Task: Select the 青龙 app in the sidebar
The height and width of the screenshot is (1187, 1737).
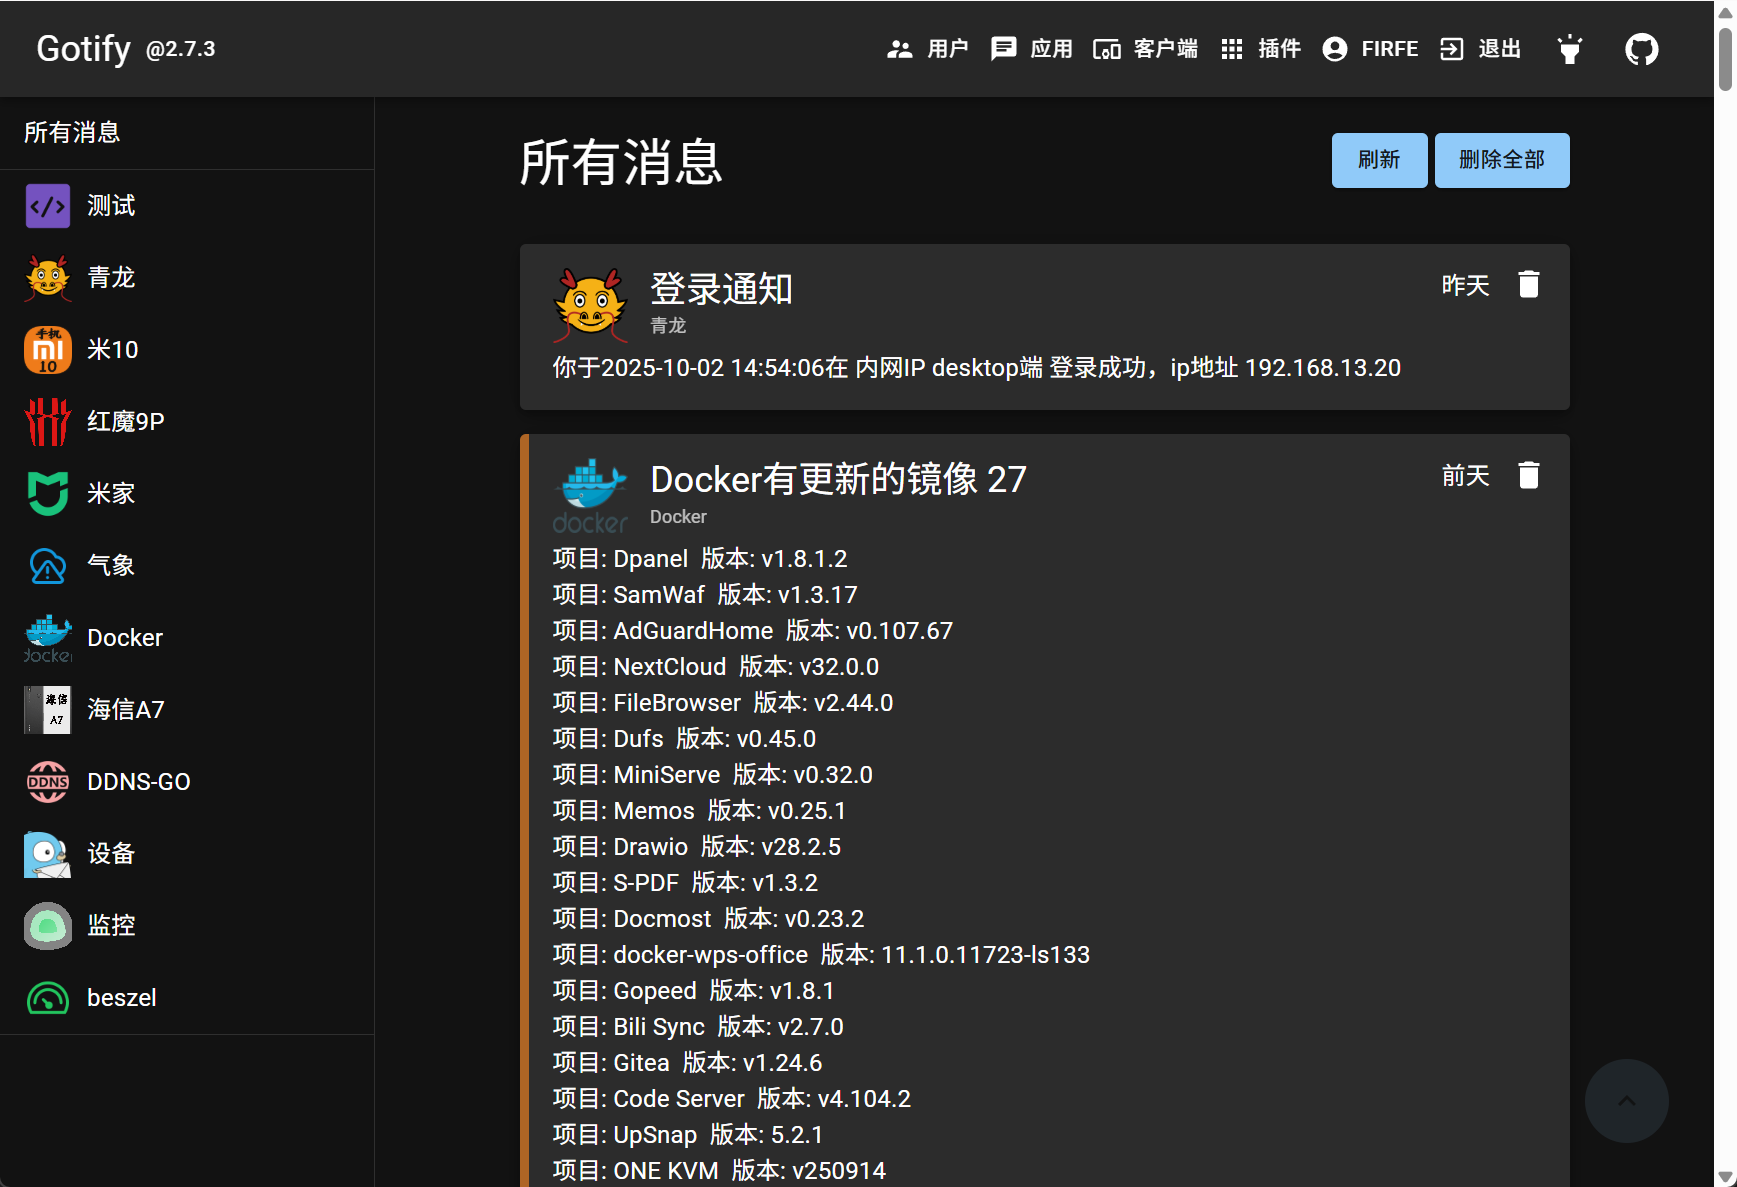Action: [111, 277]
